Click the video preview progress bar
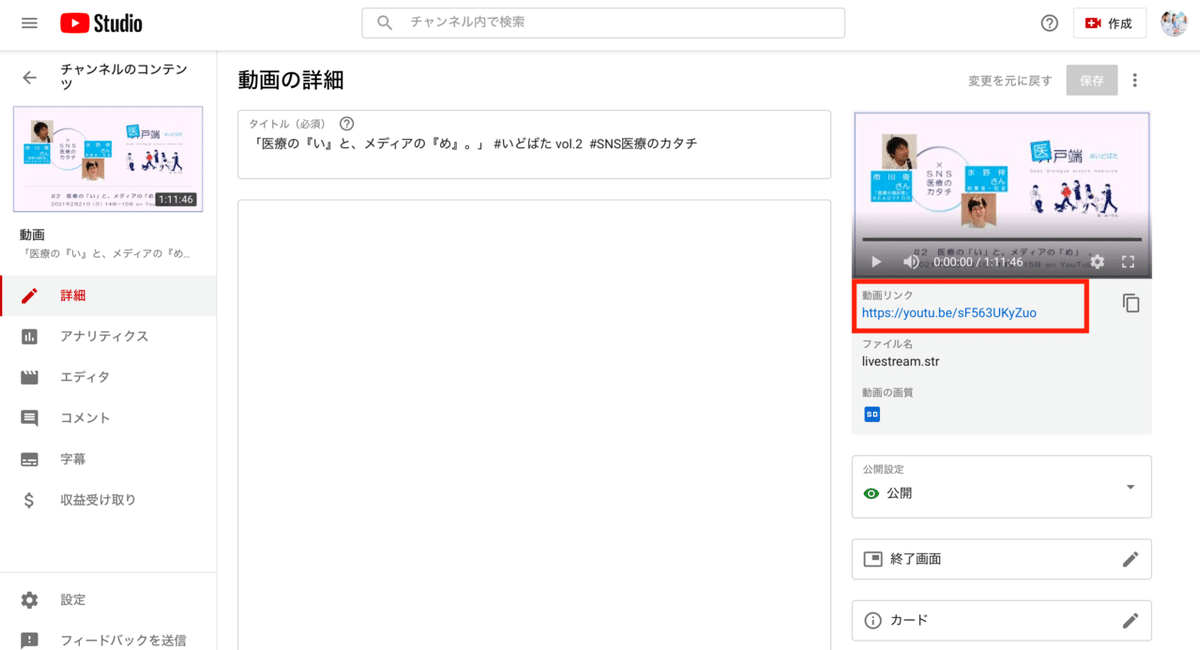Screen dimensions: 1200x650 [x=1002, y=240]
